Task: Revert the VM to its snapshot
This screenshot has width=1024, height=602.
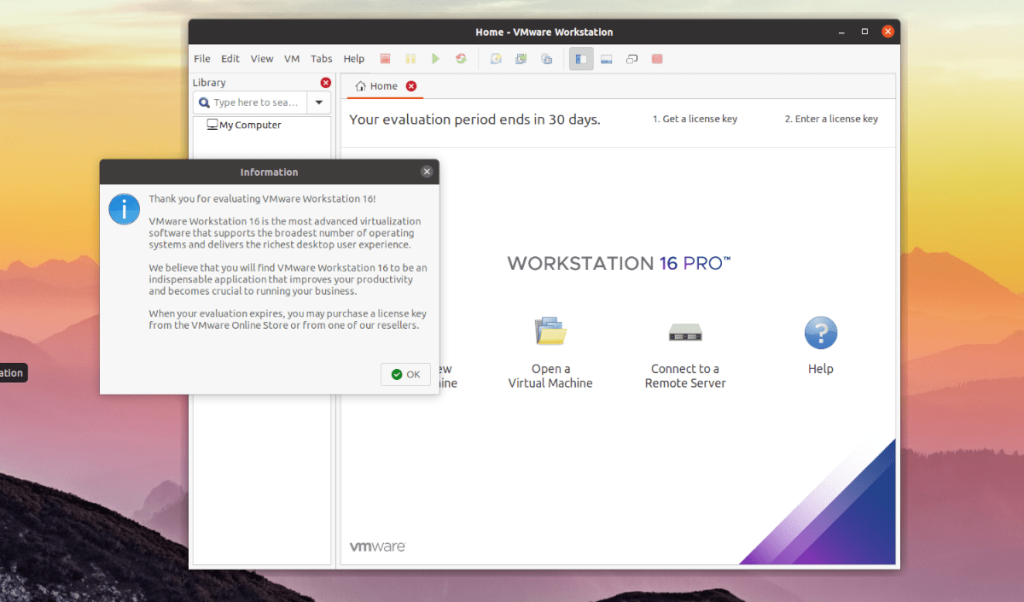Action: pos(520,58)
